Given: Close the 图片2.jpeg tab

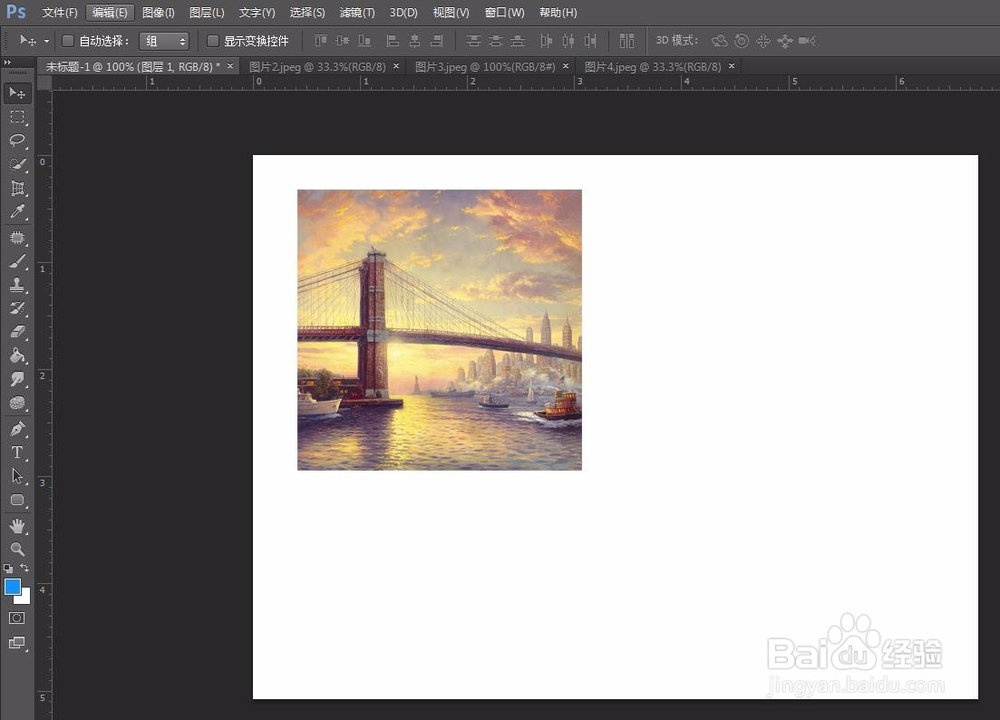Looking at the screenshot, I should coord(396,66).
